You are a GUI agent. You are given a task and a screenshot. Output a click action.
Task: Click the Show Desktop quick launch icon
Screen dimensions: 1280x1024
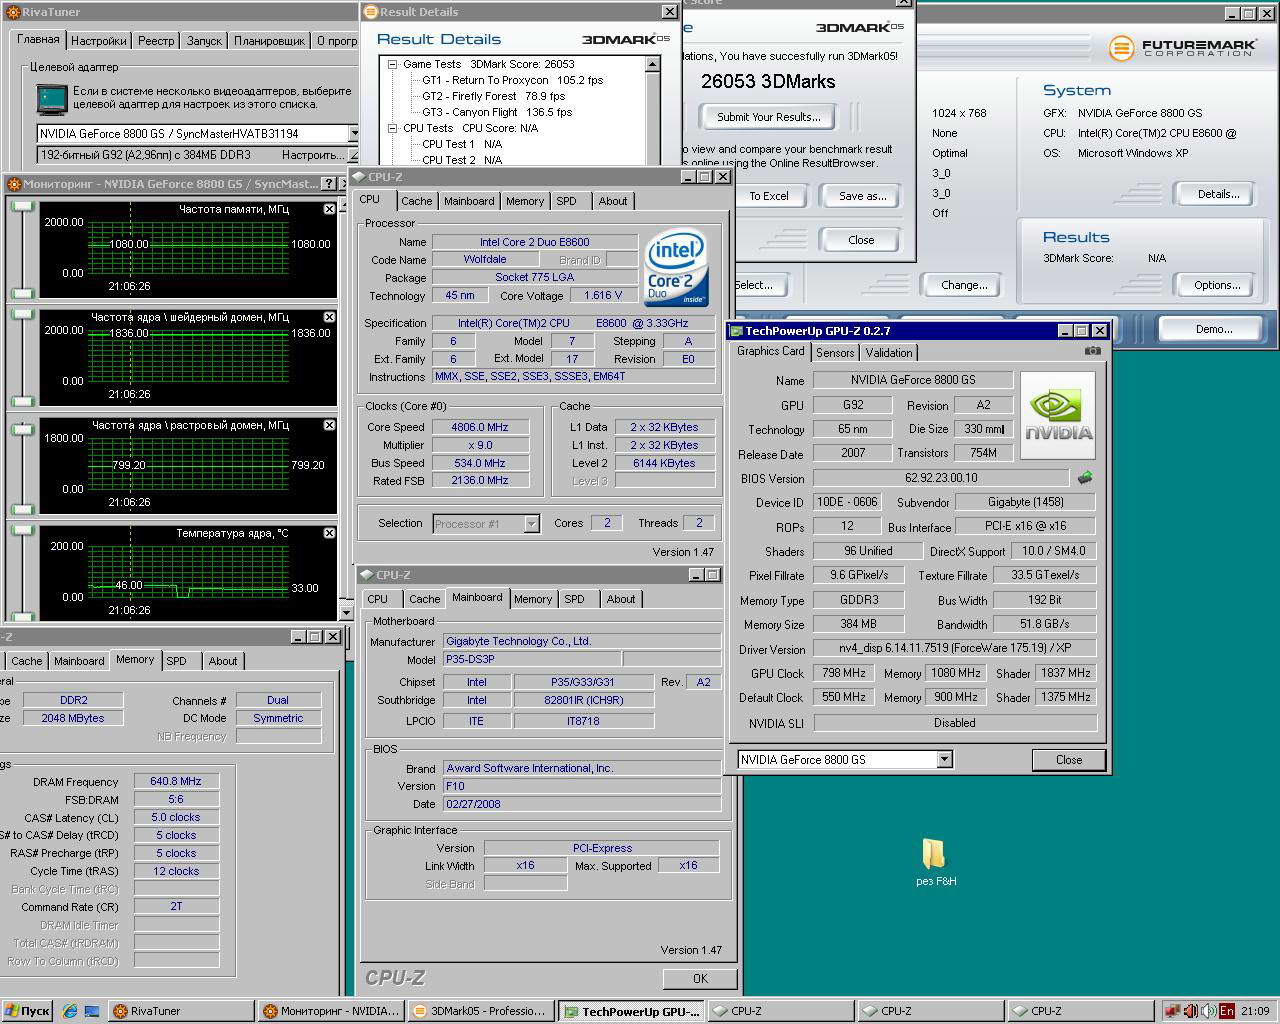(91, 1011)
